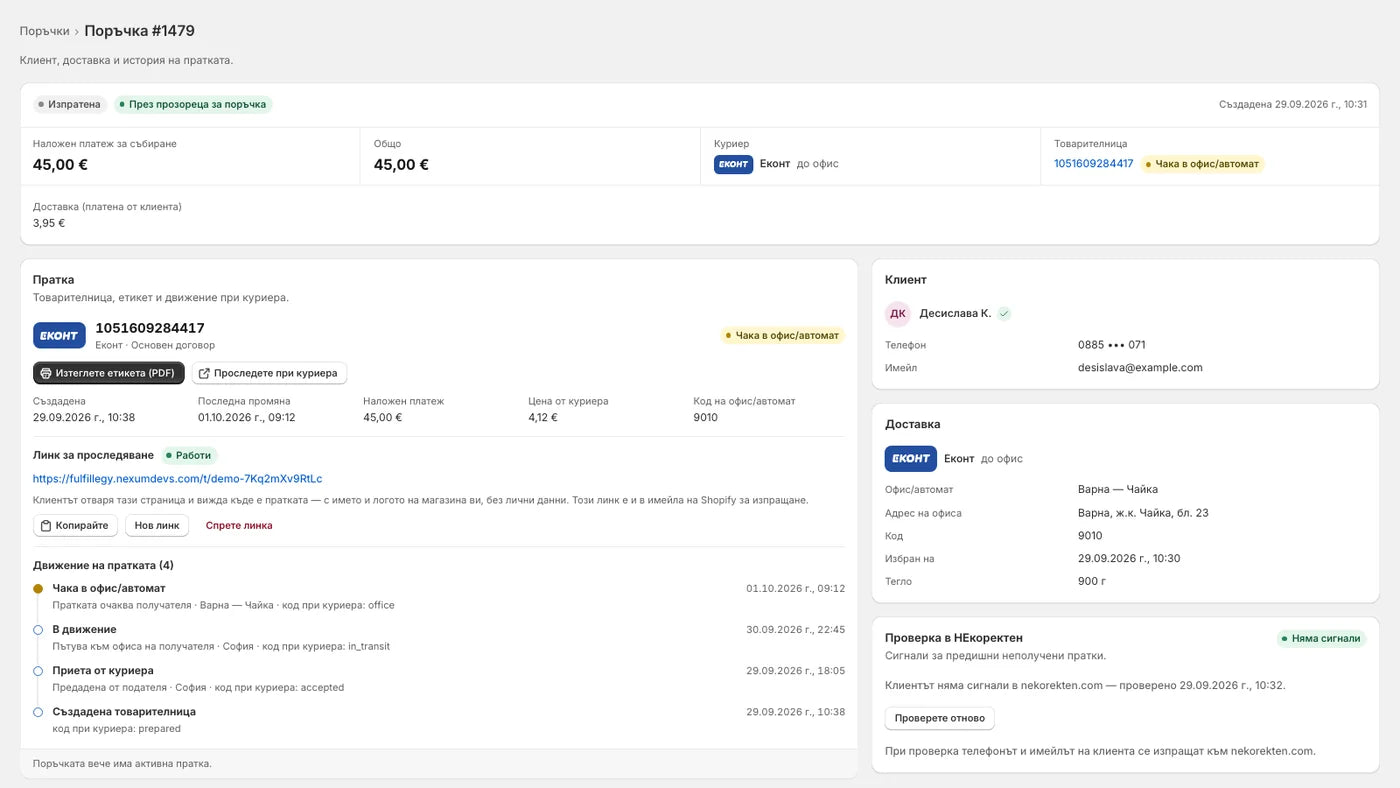
Task: Click Чака в офис/автомат badge in Пратка card
Action: 783,335
